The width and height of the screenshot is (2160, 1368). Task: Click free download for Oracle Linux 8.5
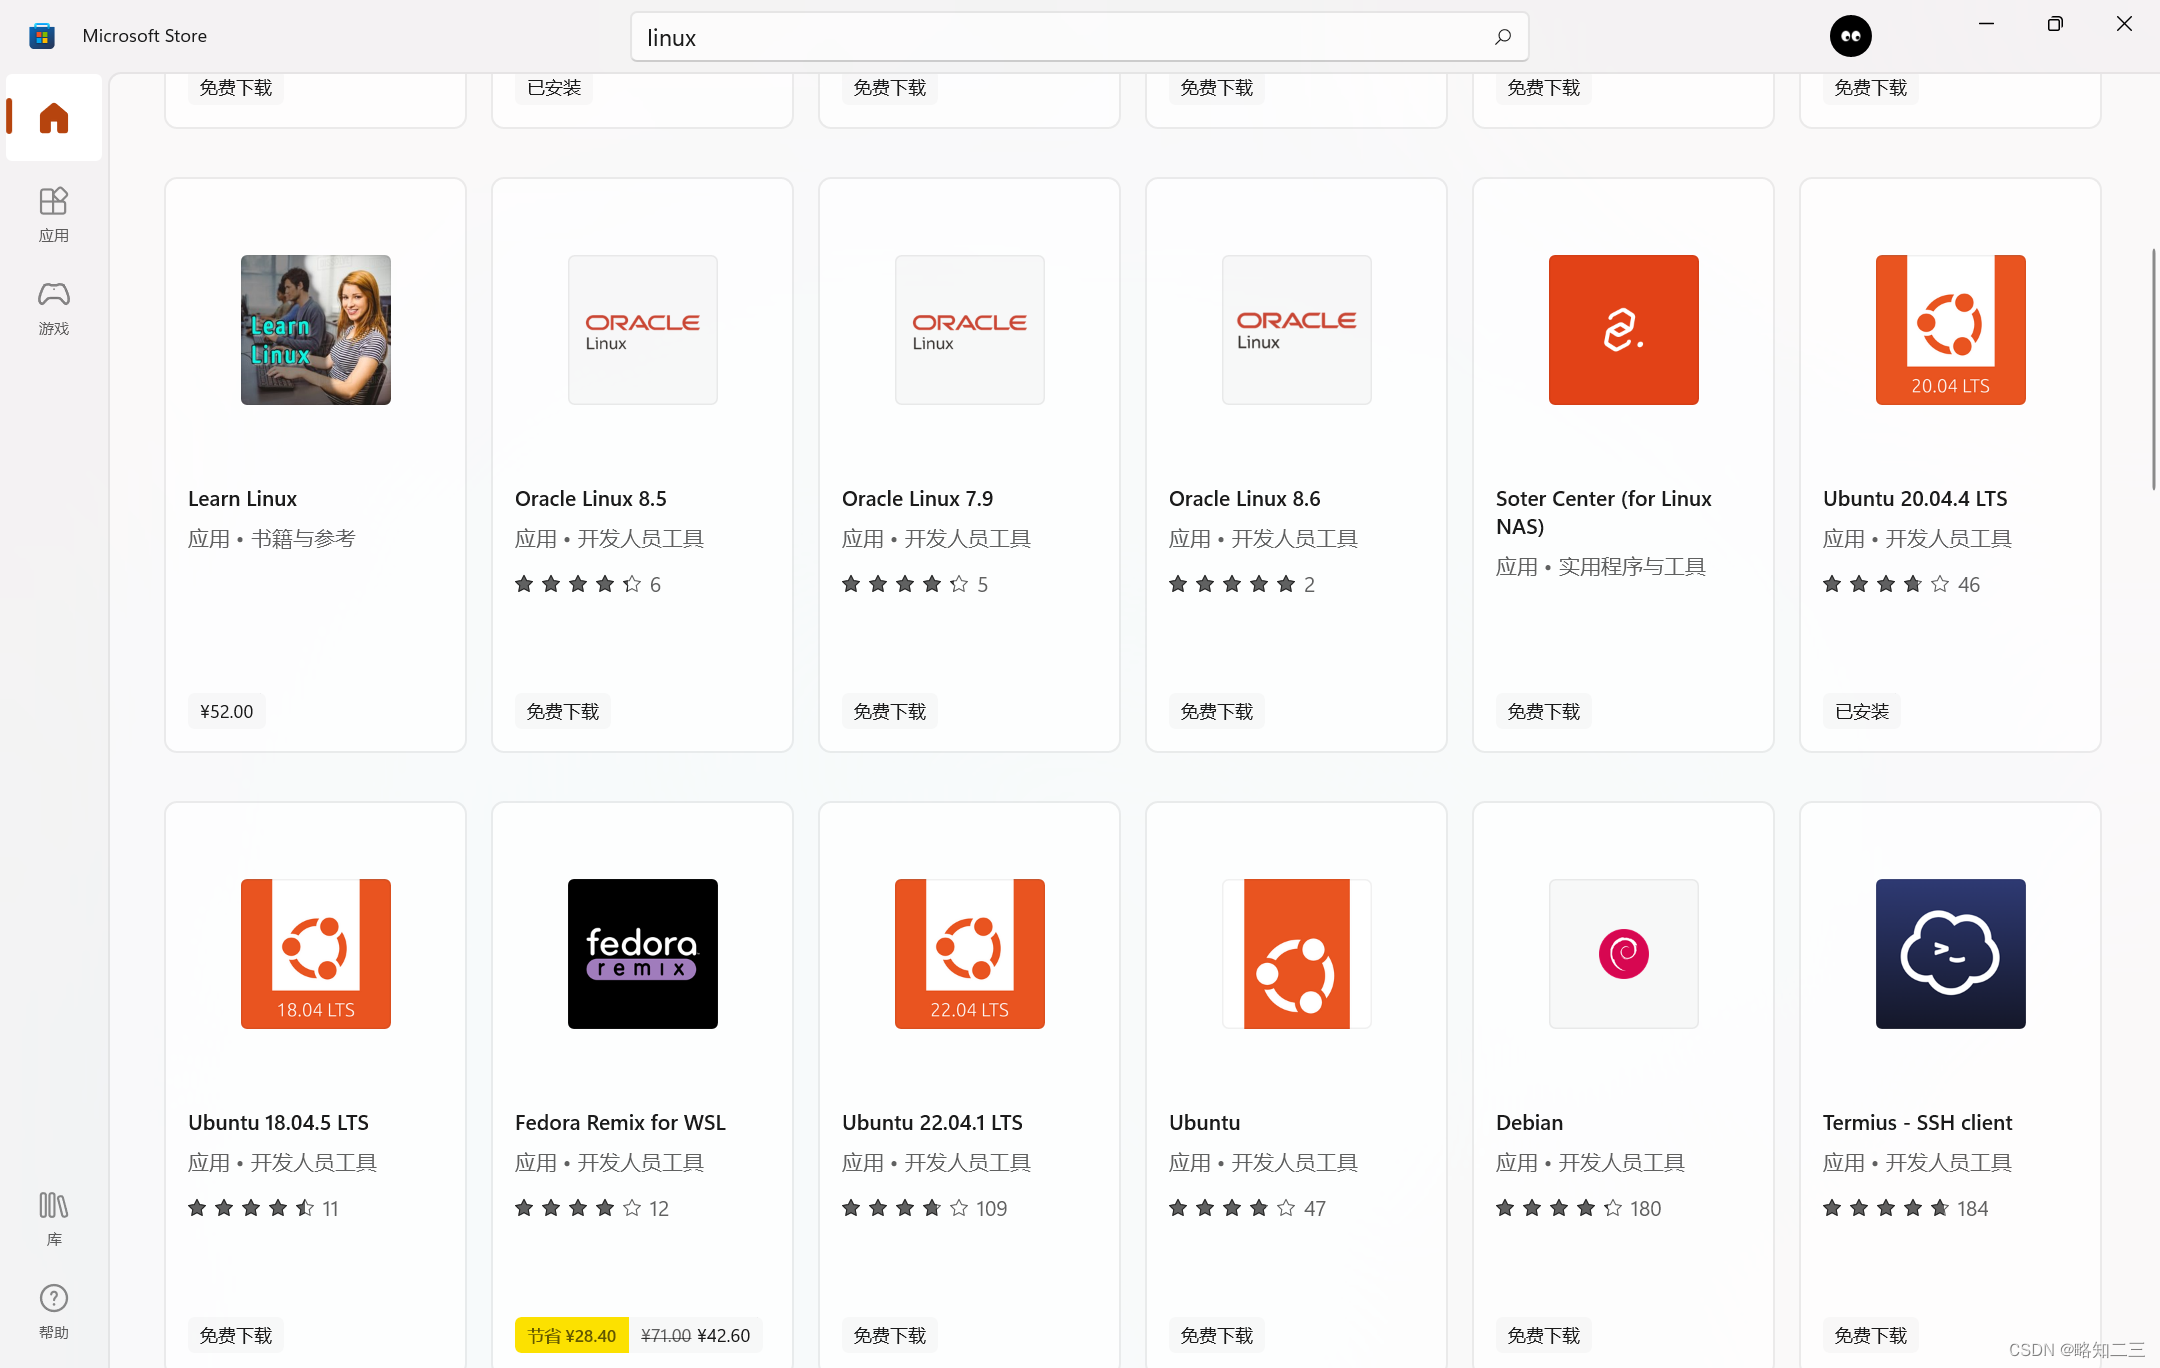click(x=562, y=711)
